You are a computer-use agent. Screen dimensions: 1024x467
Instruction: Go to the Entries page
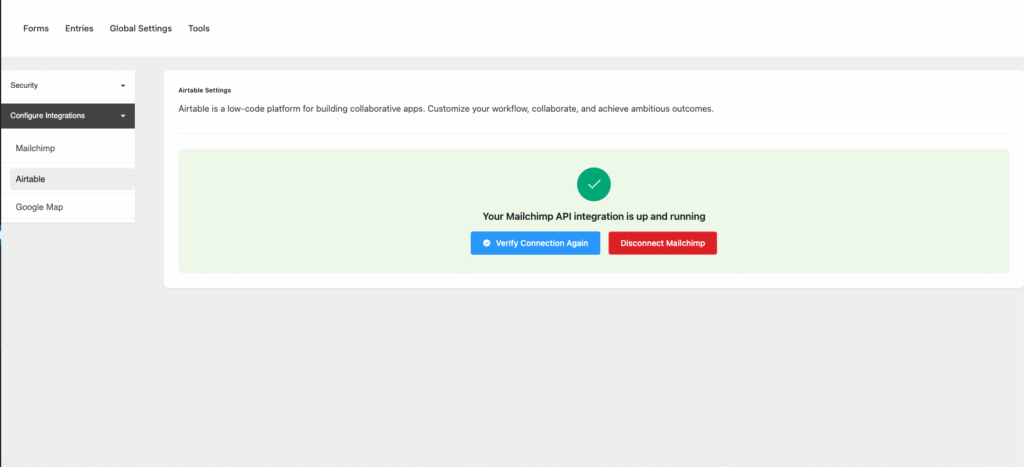tap(79, 28)
